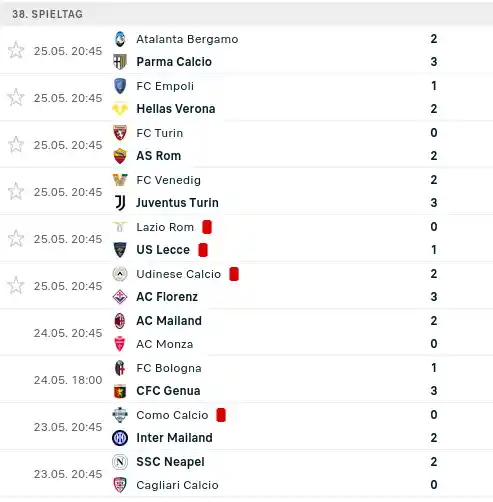Click the SSC Neapel crest icon
This screenshot has height=502, width=493.
[120, 462]
